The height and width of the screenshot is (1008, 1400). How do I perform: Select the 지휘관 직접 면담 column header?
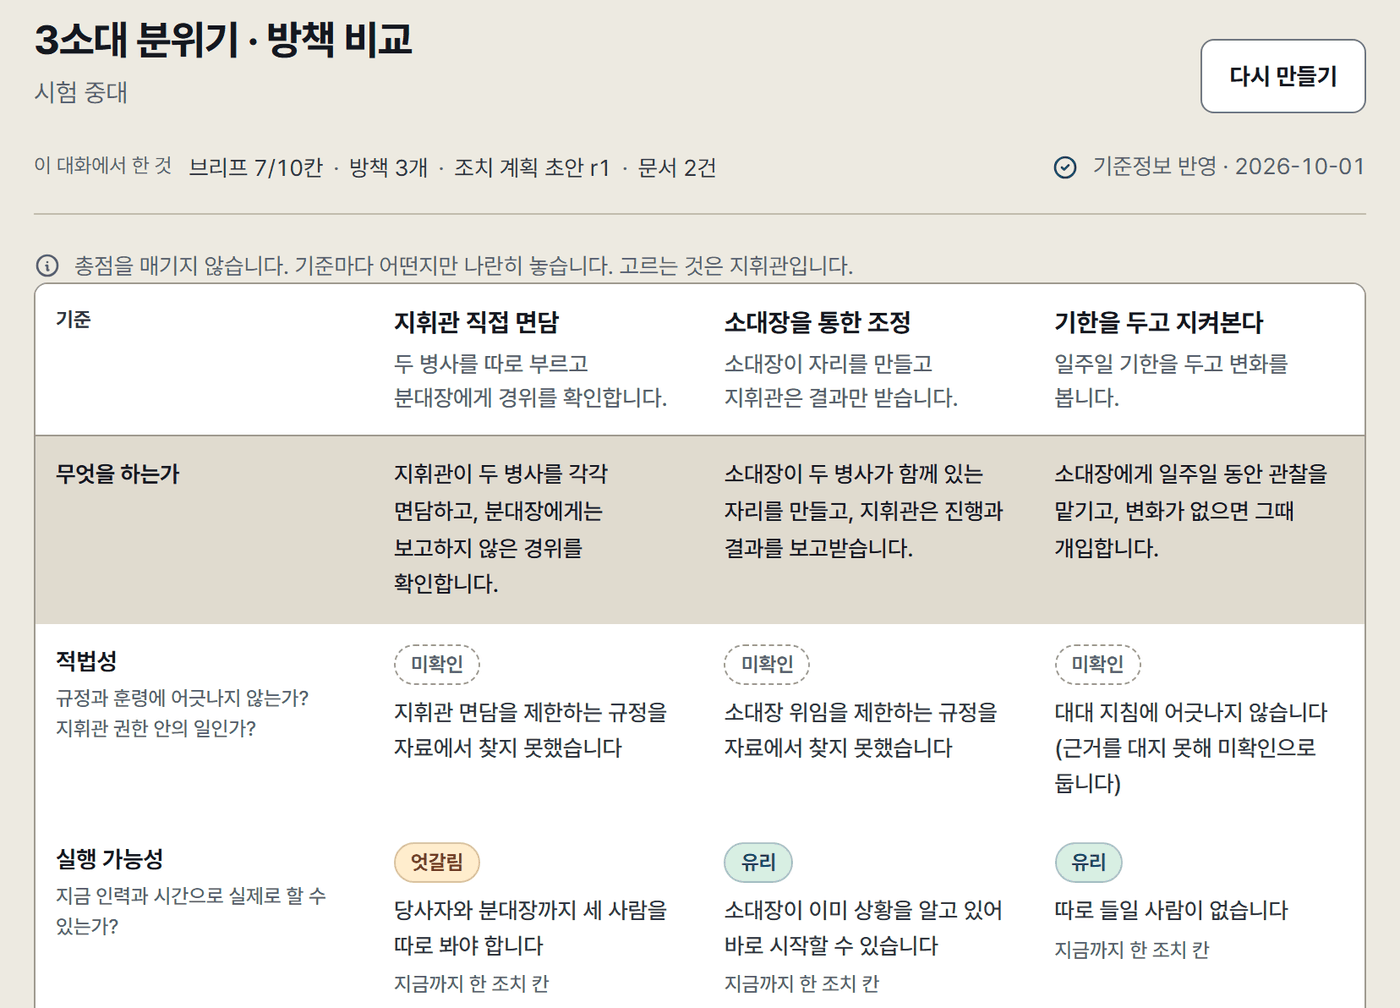click(476, 322)
